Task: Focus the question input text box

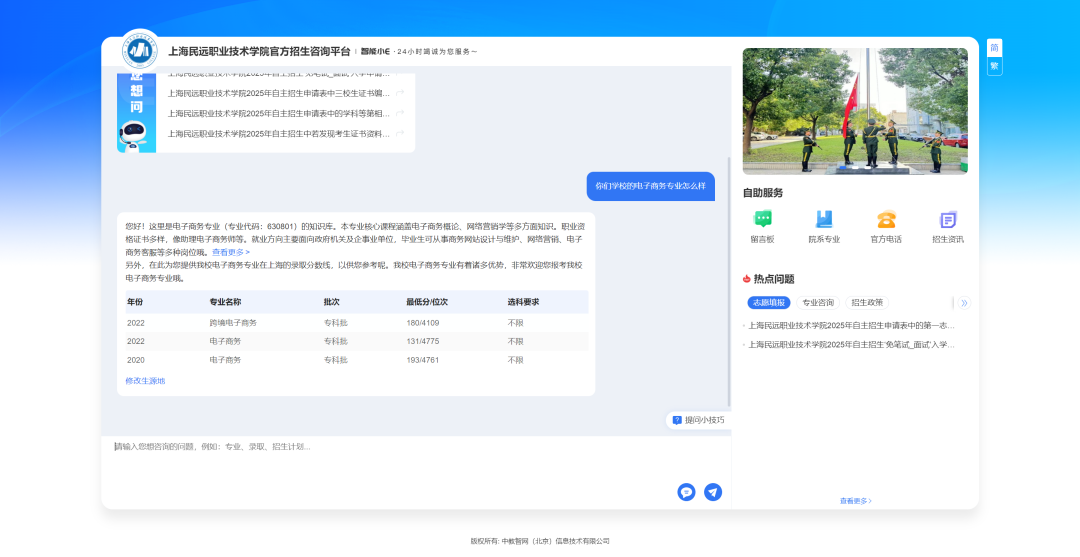Action: coord(416,458)
